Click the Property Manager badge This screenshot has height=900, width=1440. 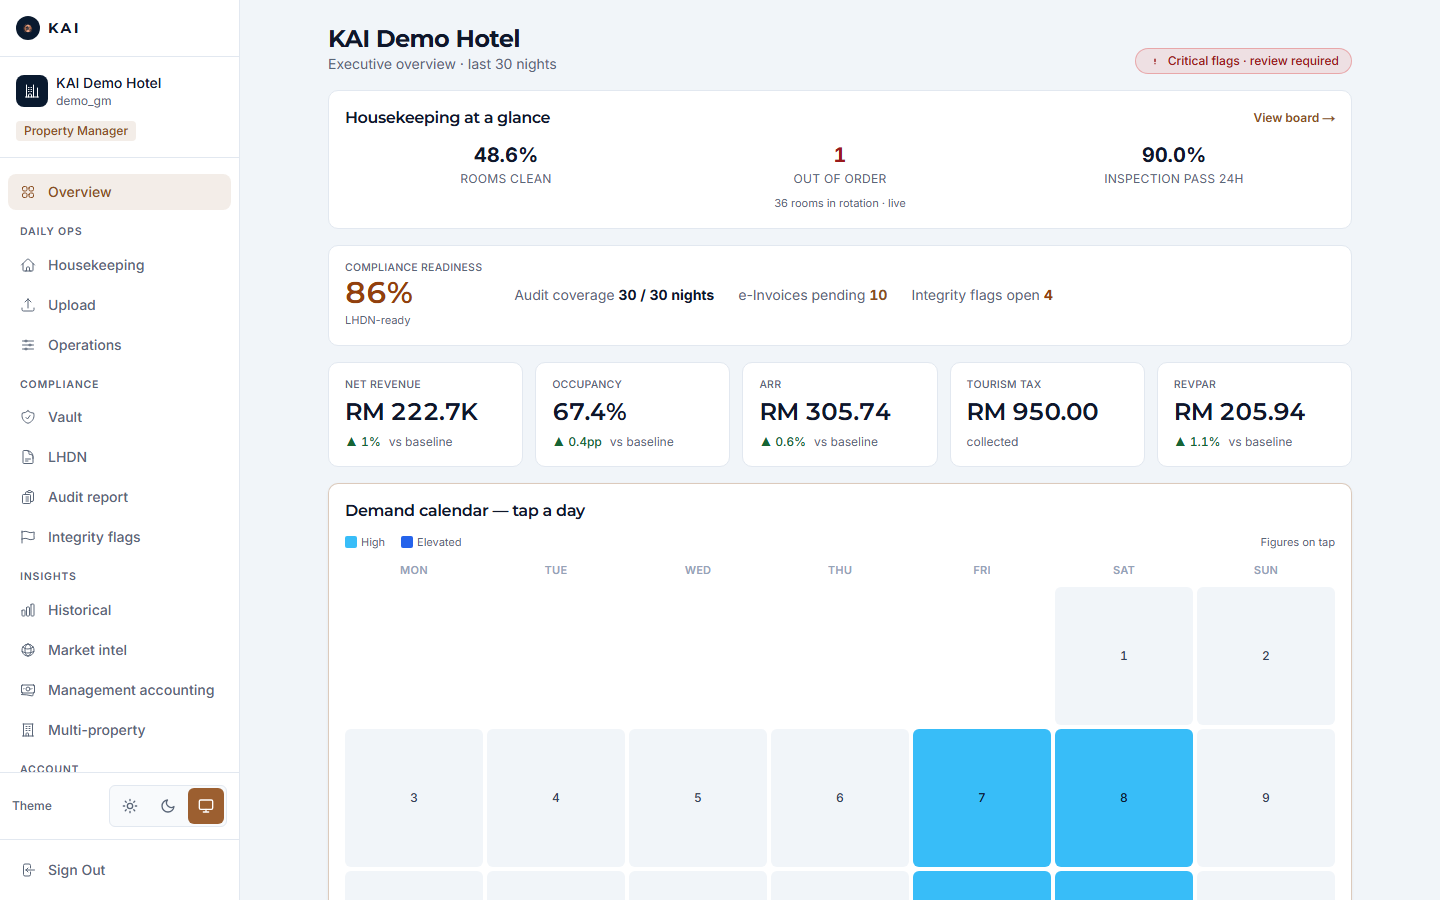click(76, 131)
